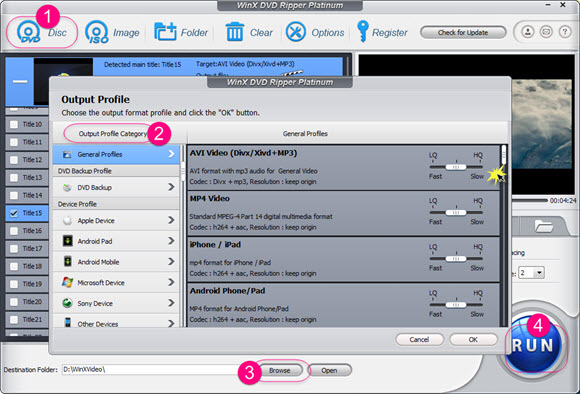Screen dimensions: 580x394
Task: Check the Title20 checkbox
Action: click(x=14, y=302)
